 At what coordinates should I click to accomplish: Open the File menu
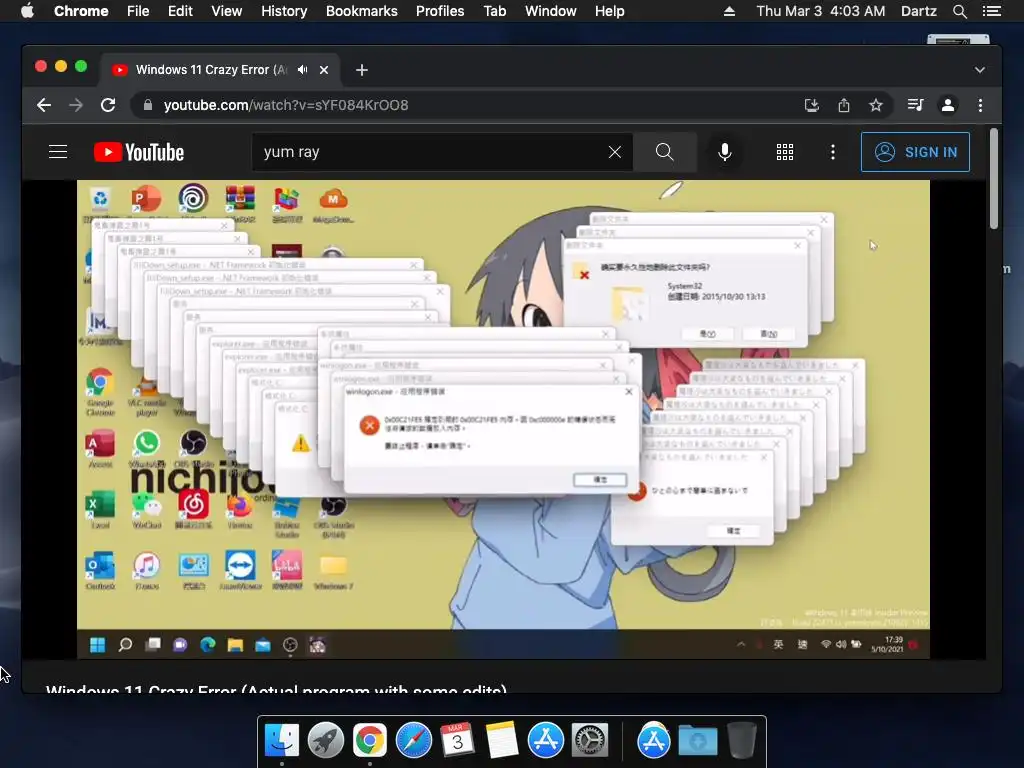point(138,11)
